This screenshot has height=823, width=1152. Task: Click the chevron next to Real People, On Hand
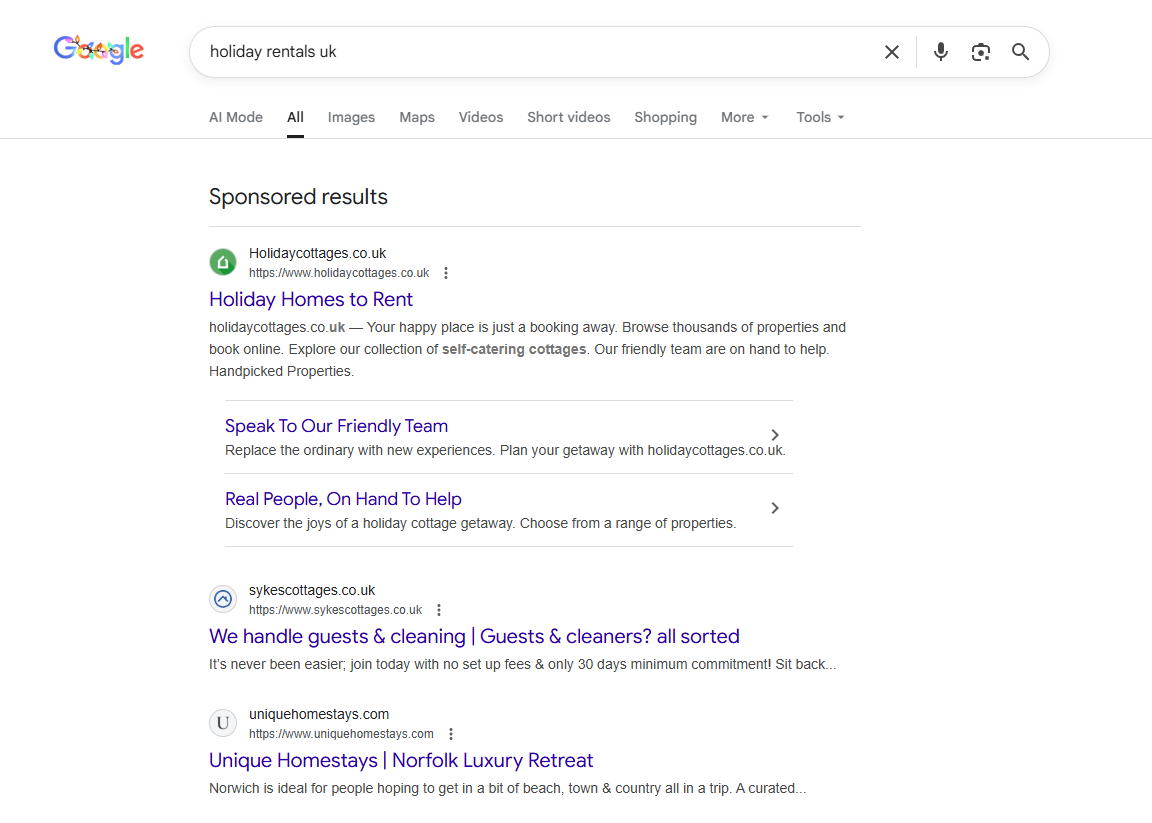[x=774, y=508]
